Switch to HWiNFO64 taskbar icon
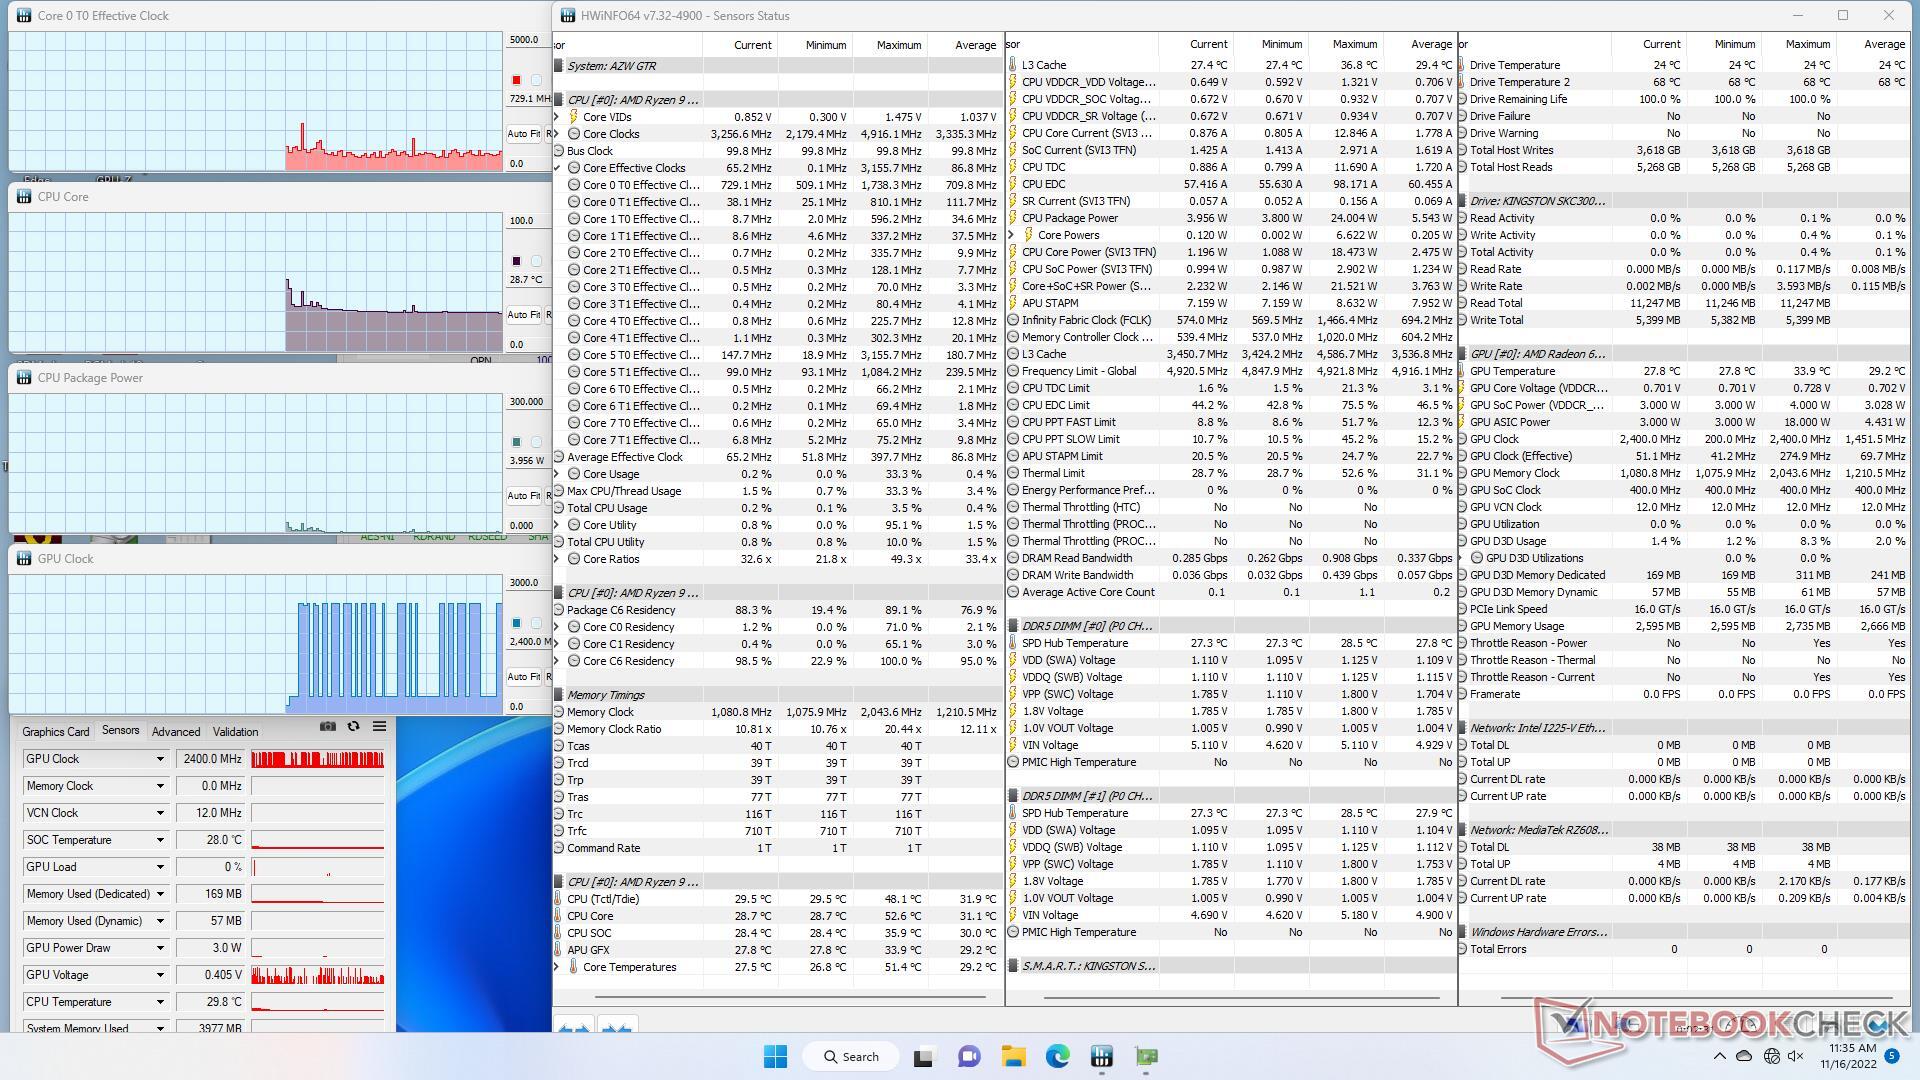1920x1080 pixels. 1102,1056
